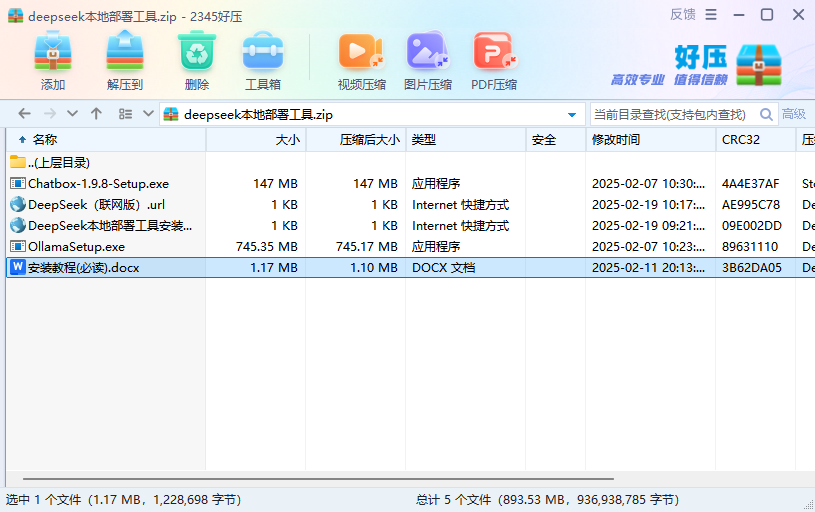Screen dimensions: 815x512
Task: Click the 删除 (Delete) trash icon
Action: point(196,51)
